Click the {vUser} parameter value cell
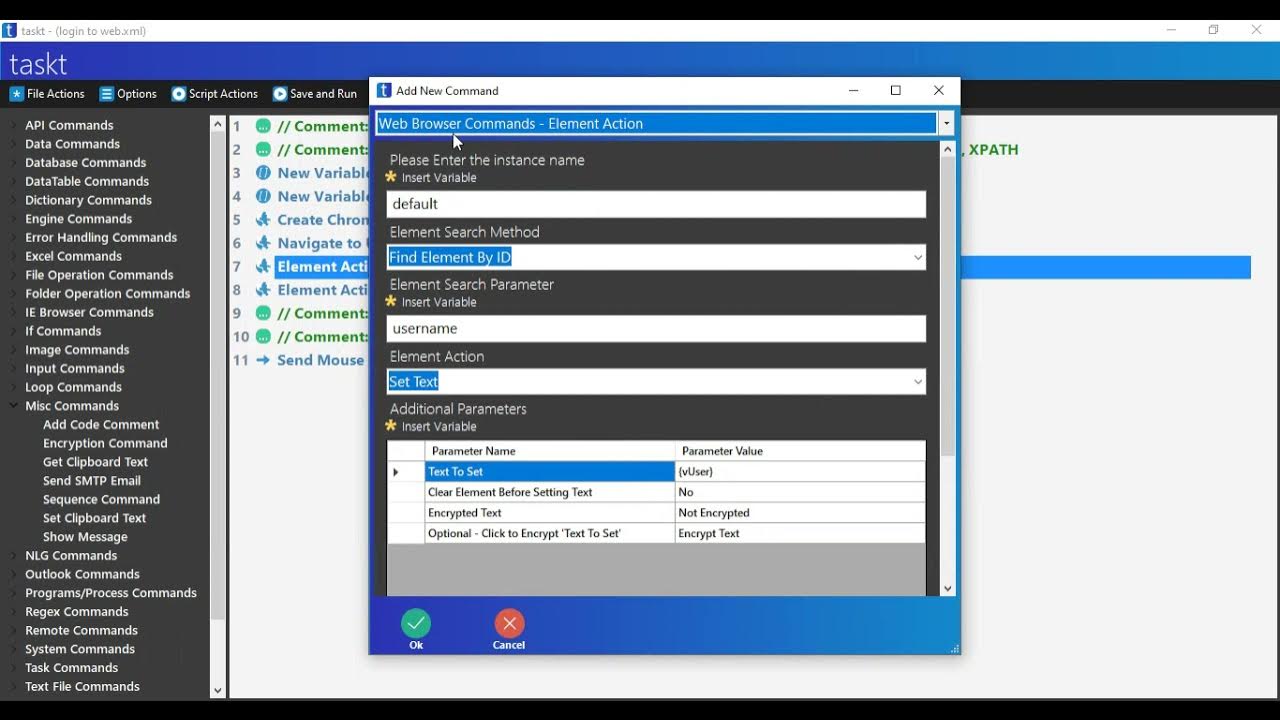1280x720 pixels. (x=800, y=472)
